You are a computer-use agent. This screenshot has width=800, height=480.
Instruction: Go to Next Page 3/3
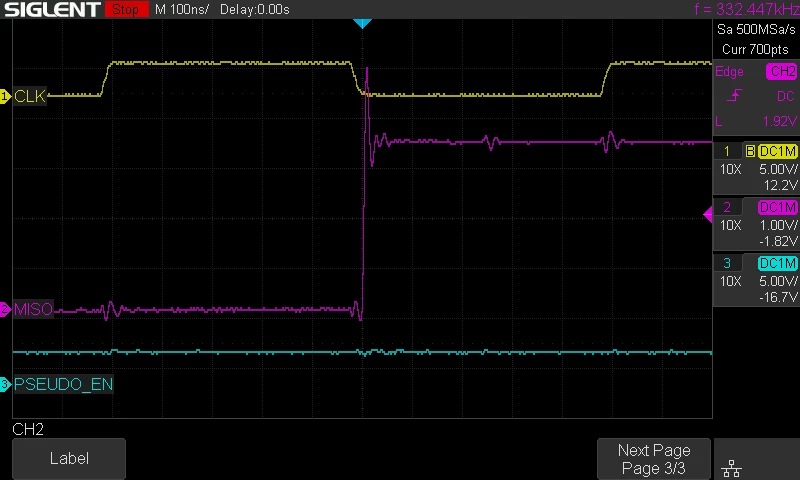[x=654, y=459]
